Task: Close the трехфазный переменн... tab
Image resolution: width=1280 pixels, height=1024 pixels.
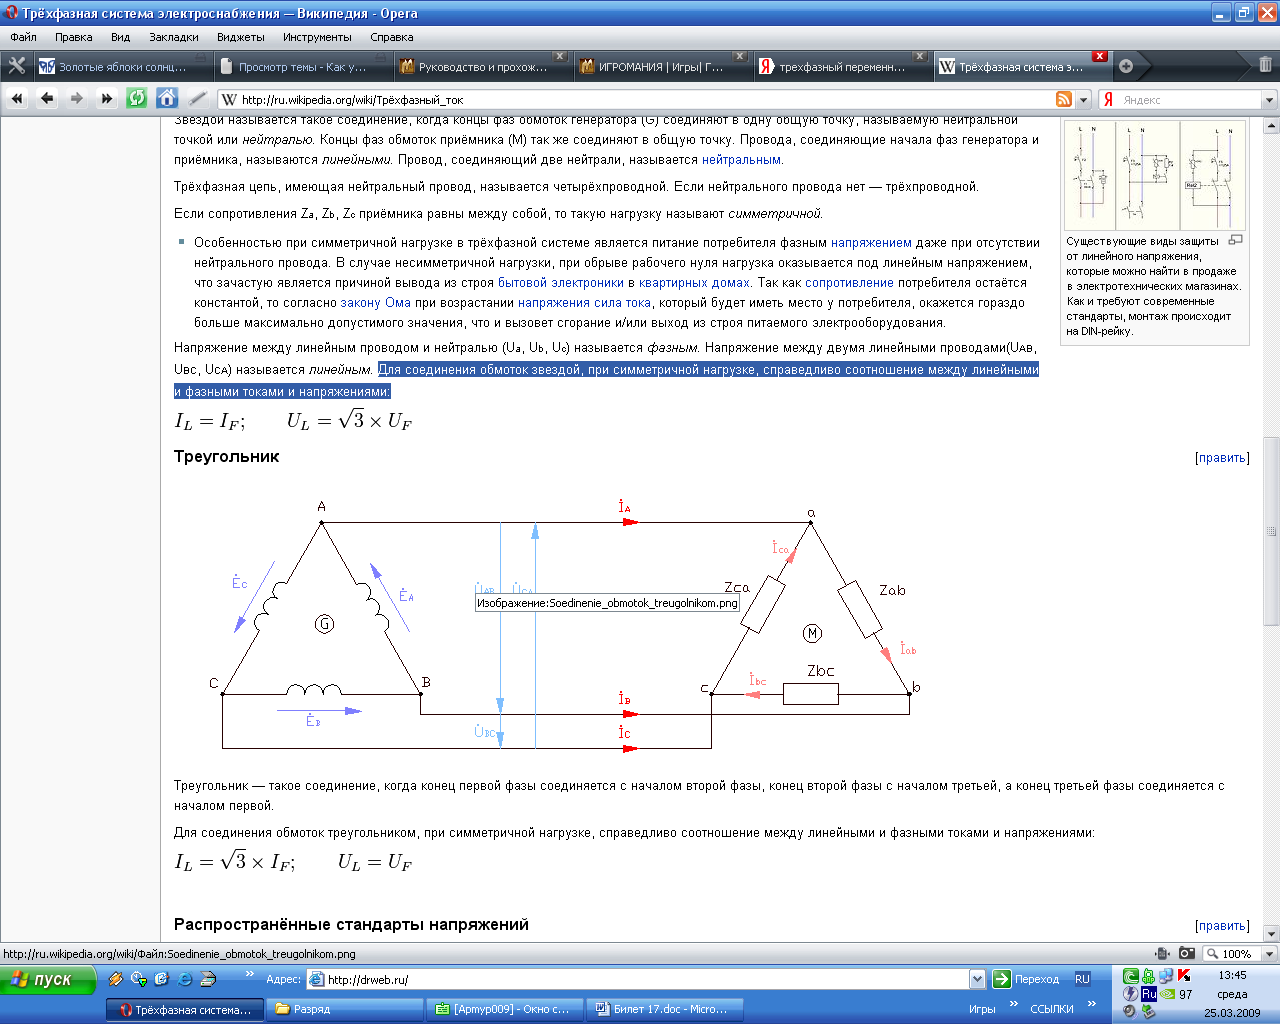Action: point(920,56)
